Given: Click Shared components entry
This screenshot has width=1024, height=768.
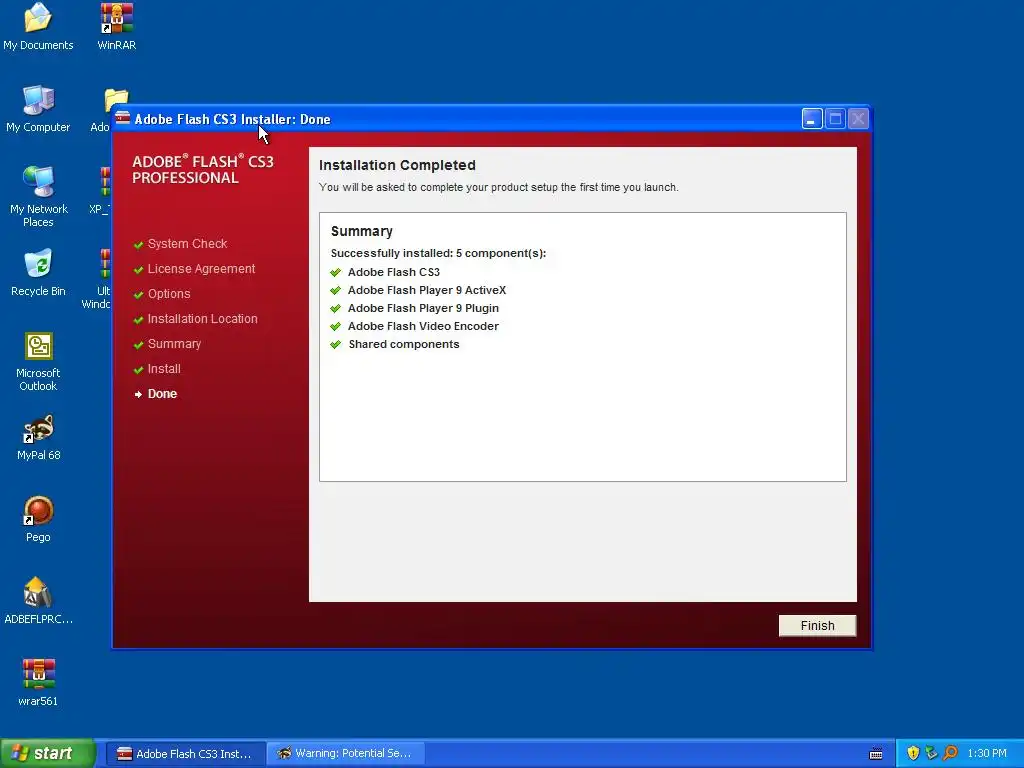Looking at the screenshot, I should pos(404,344).
